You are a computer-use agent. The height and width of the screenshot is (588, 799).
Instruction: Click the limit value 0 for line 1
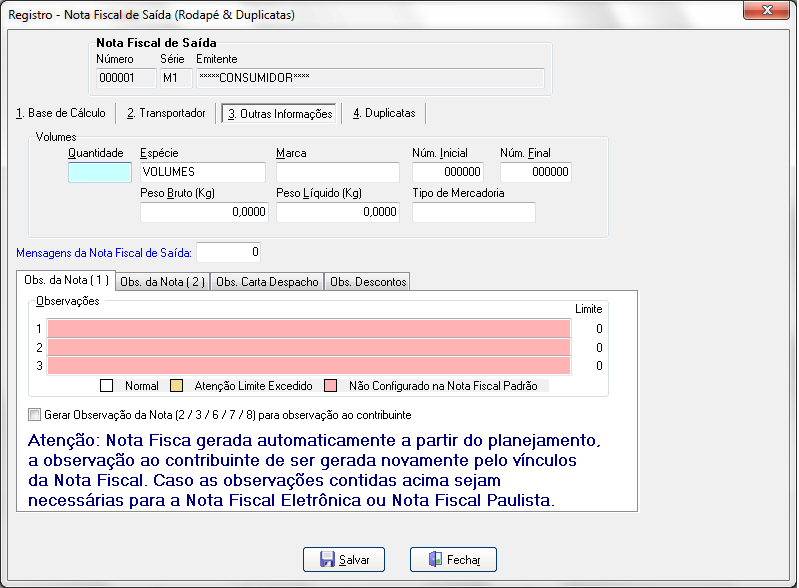(599, 329)
